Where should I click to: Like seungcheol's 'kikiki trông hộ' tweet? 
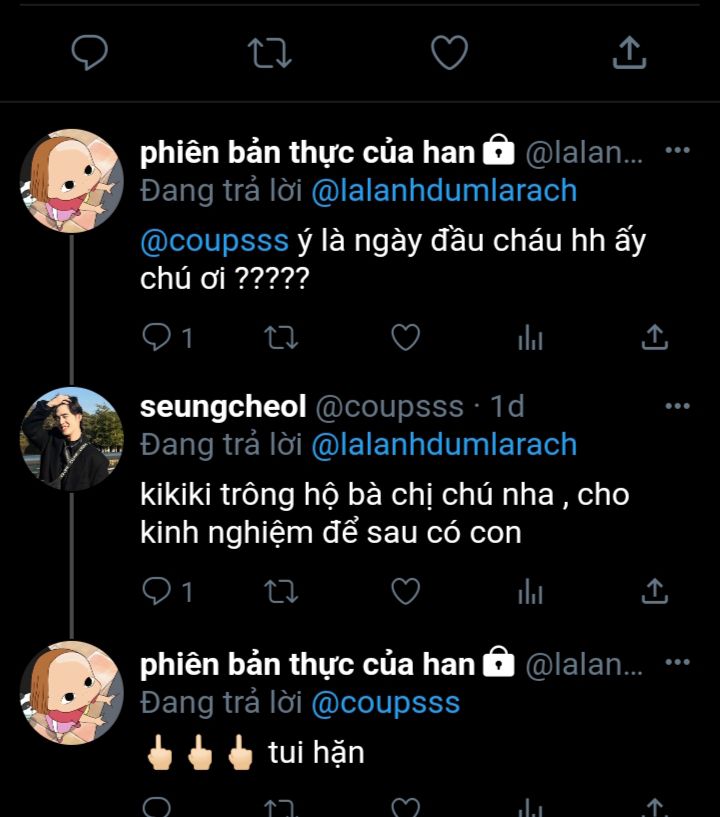click(x=406, y=591)
